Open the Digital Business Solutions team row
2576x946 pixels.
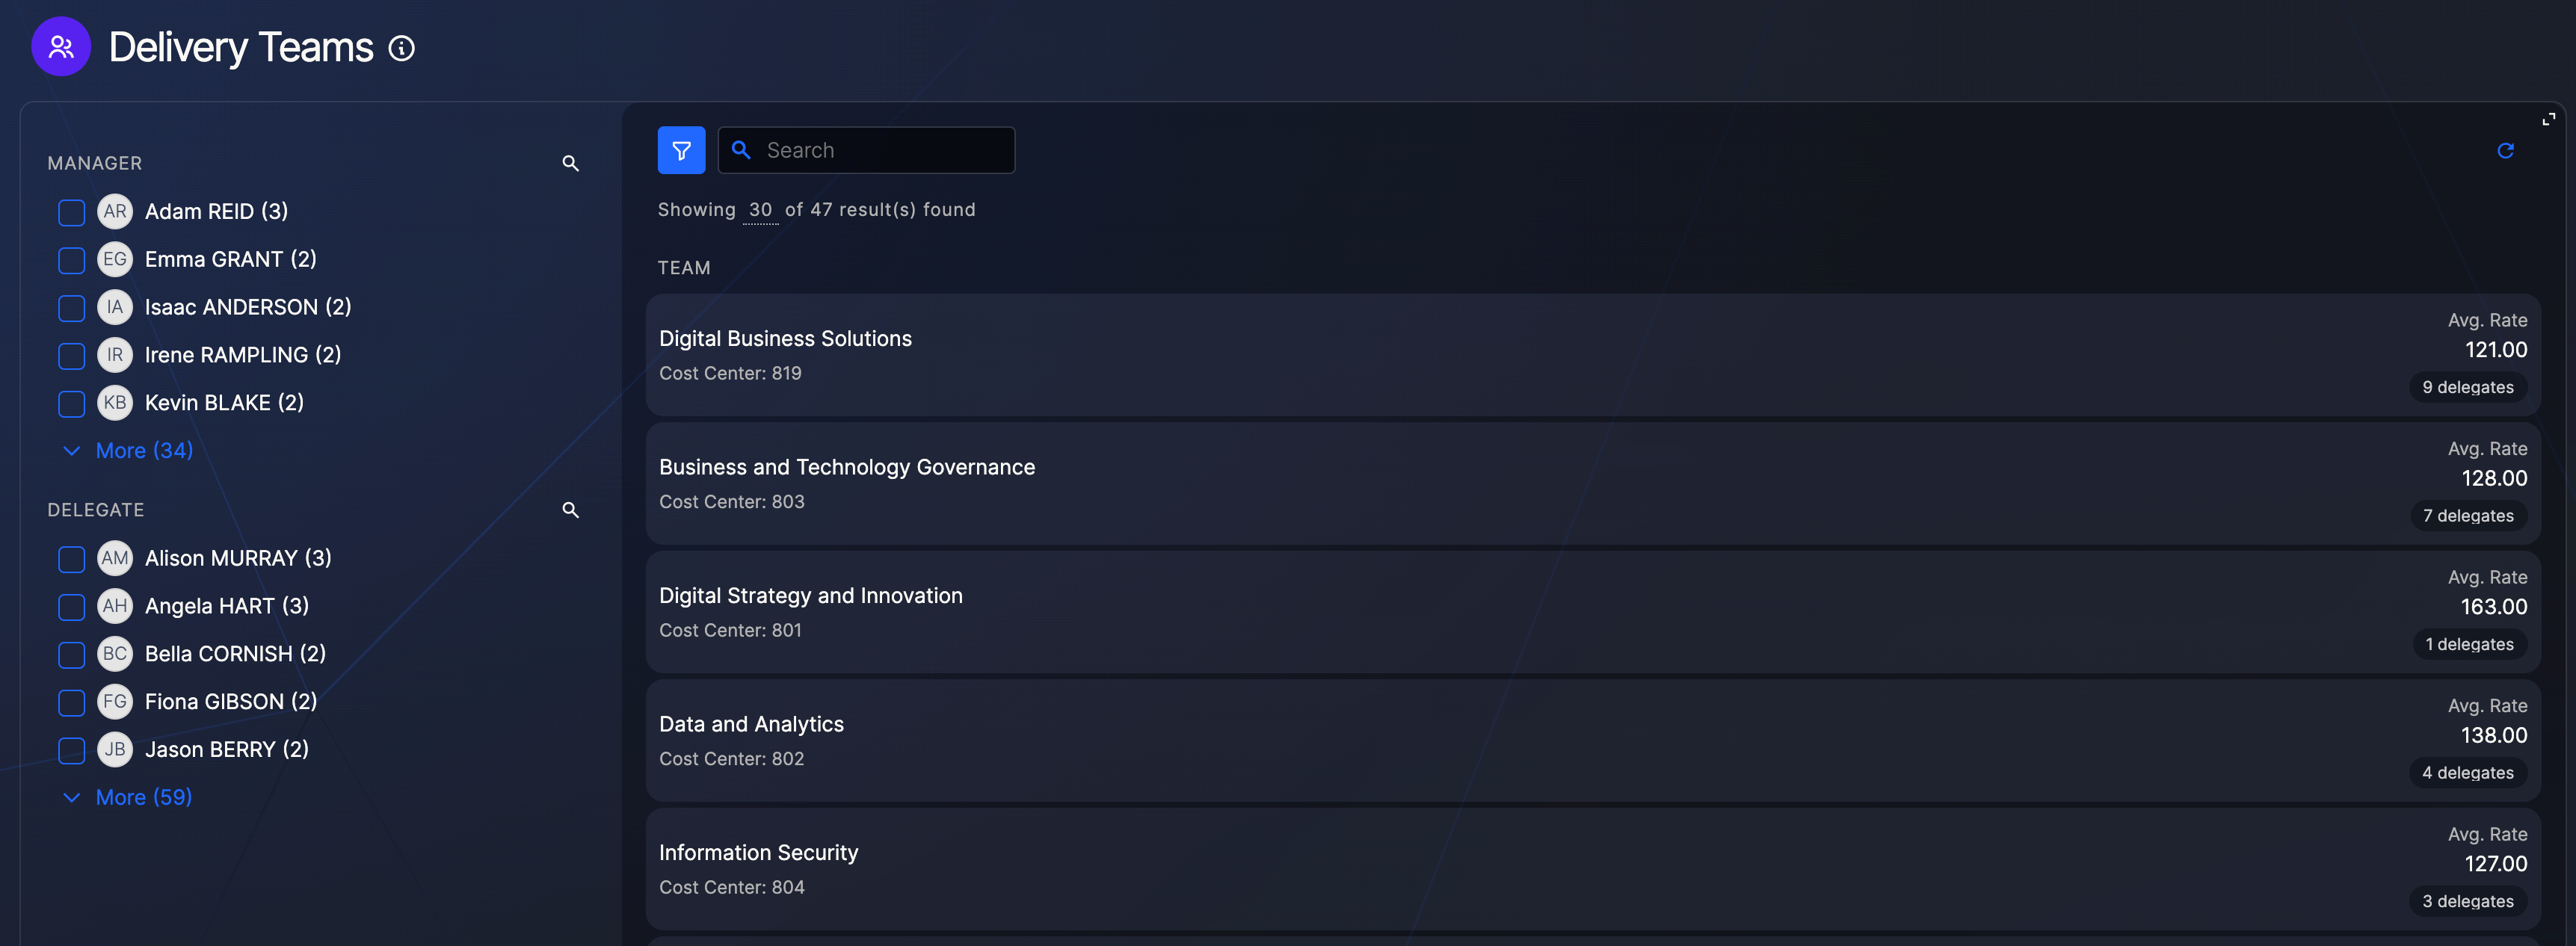pyautogui.click(x=785, y=339)
